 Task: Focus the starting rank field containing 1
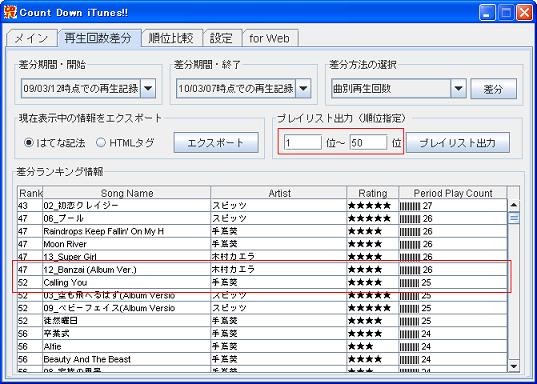click(303, 143)
